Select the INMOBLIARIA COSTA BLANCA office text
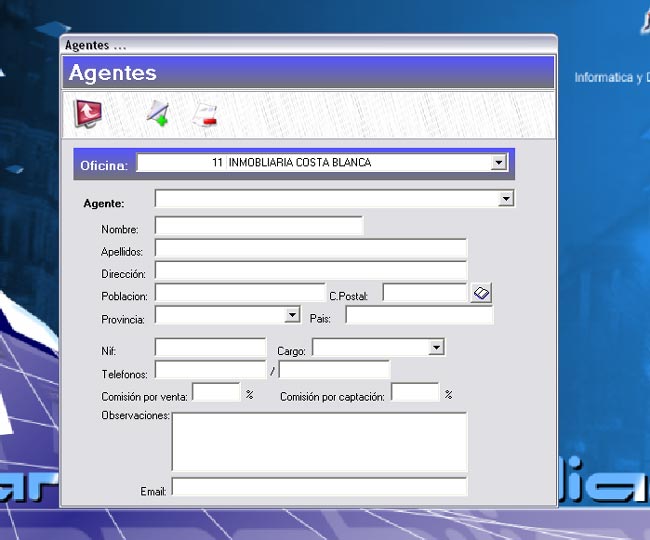The height and width of the screenshot is (540, 650). pyautogui.click(x=300, y=162)
